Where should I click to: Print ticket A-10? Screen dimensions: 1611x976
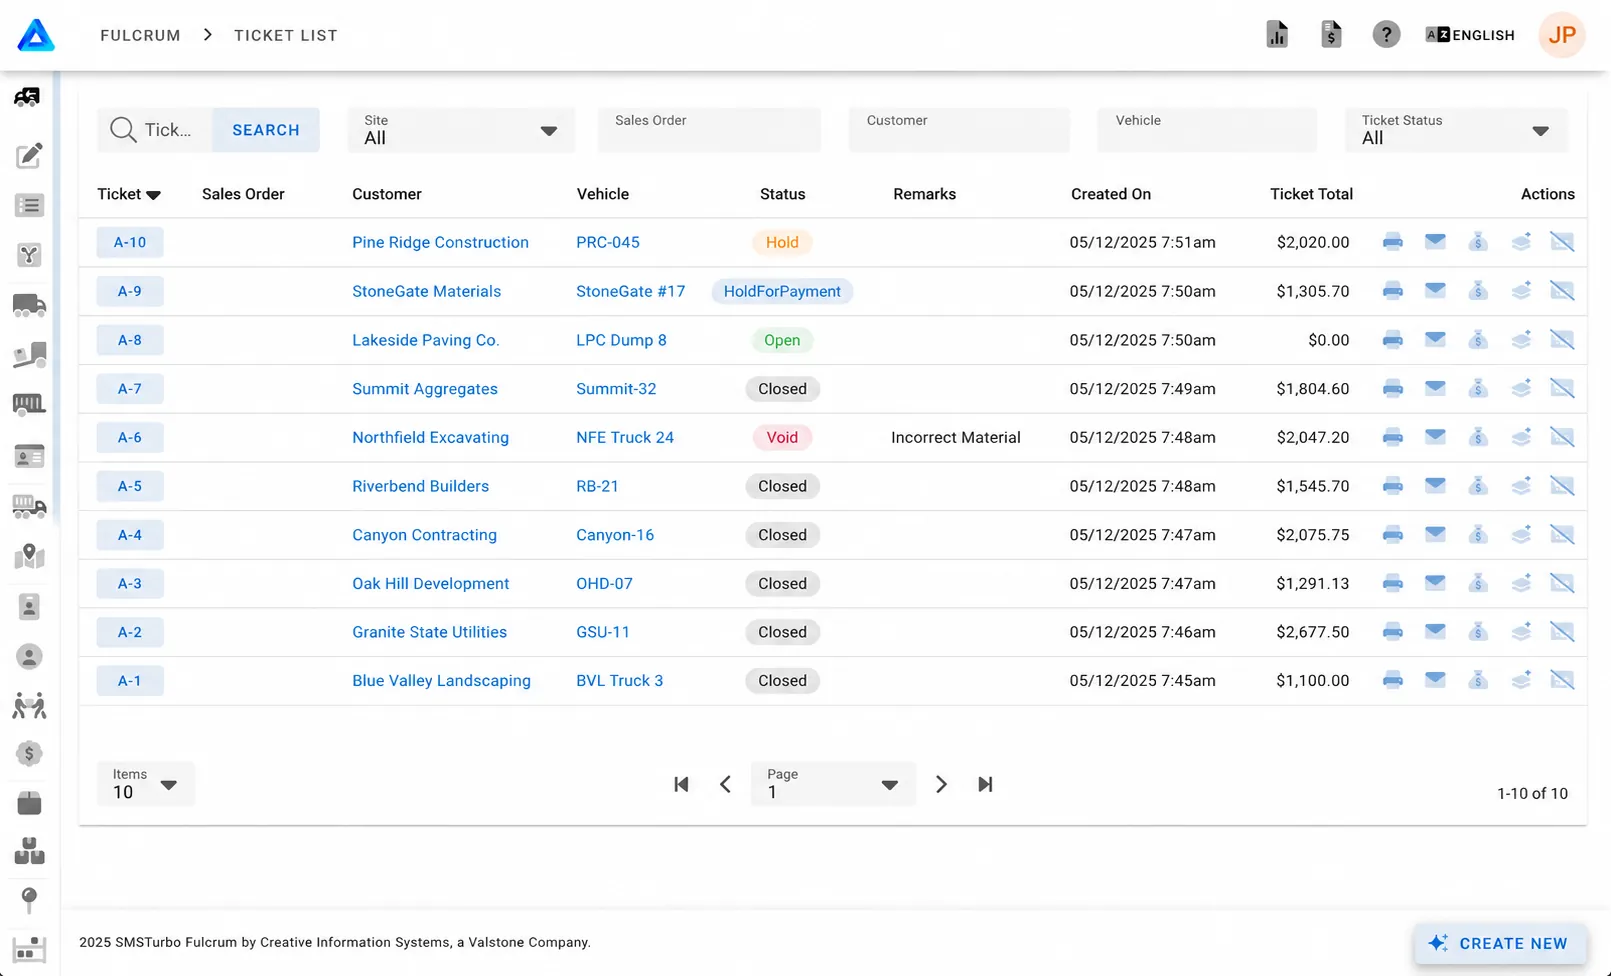[x=1392, y=242]
